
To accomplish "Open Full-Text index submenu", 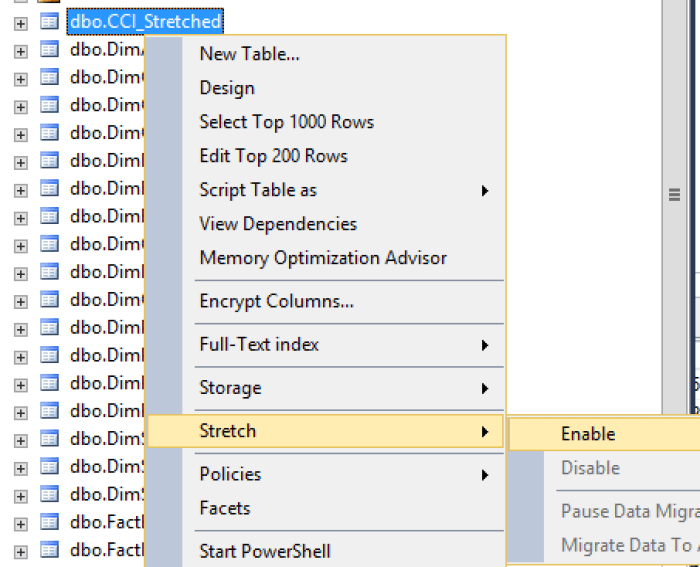I will pos(259,345).
